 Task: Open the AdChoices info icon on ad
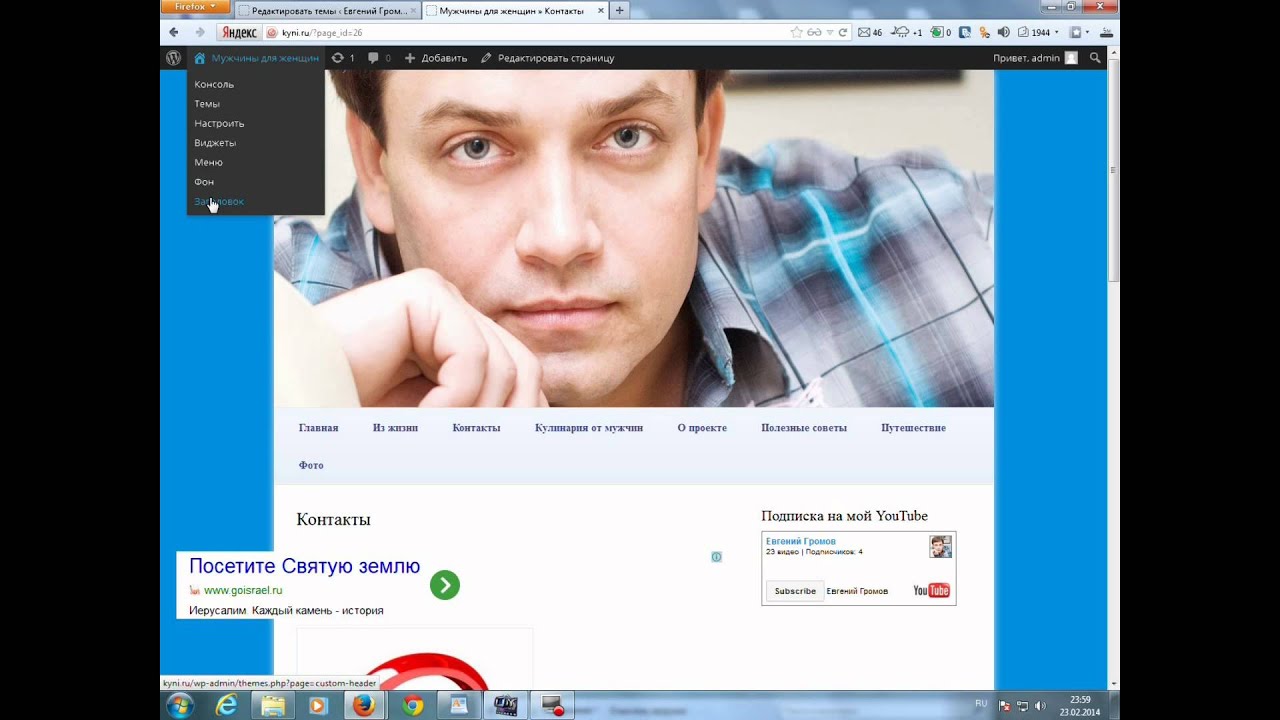tap(716, 557)
